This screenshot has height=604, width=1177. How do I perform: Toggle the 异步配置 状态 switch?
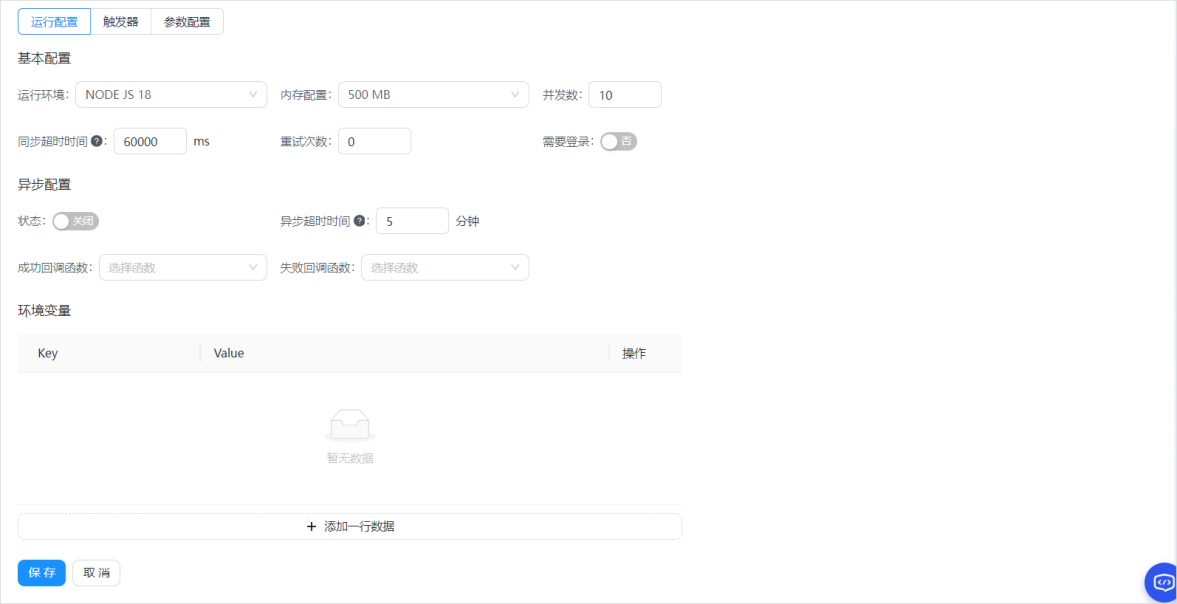click(76, 221)
